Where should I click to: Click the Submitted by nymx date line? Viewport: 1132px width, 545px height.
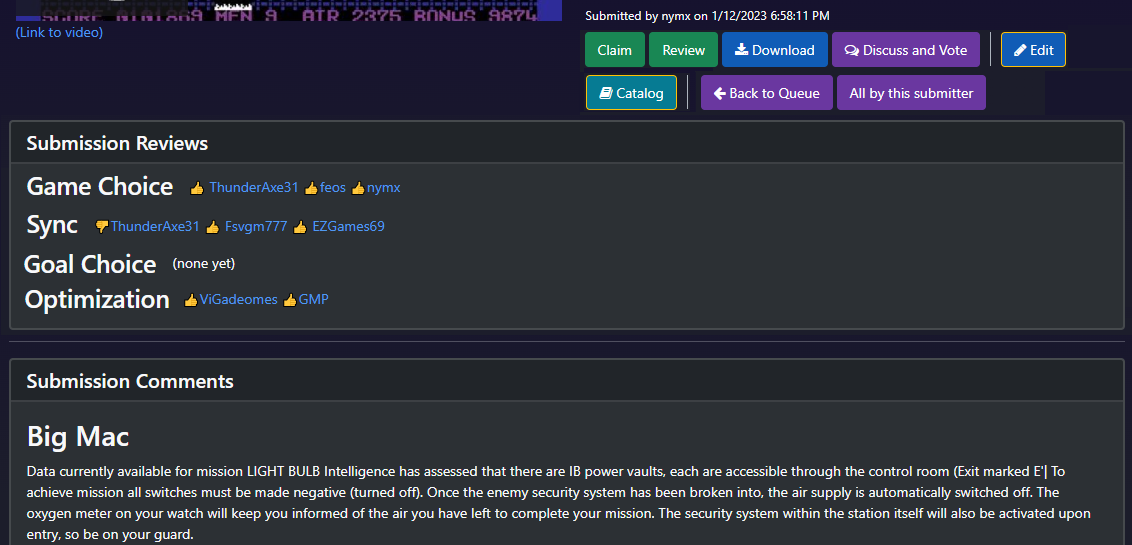pos(708,15)
